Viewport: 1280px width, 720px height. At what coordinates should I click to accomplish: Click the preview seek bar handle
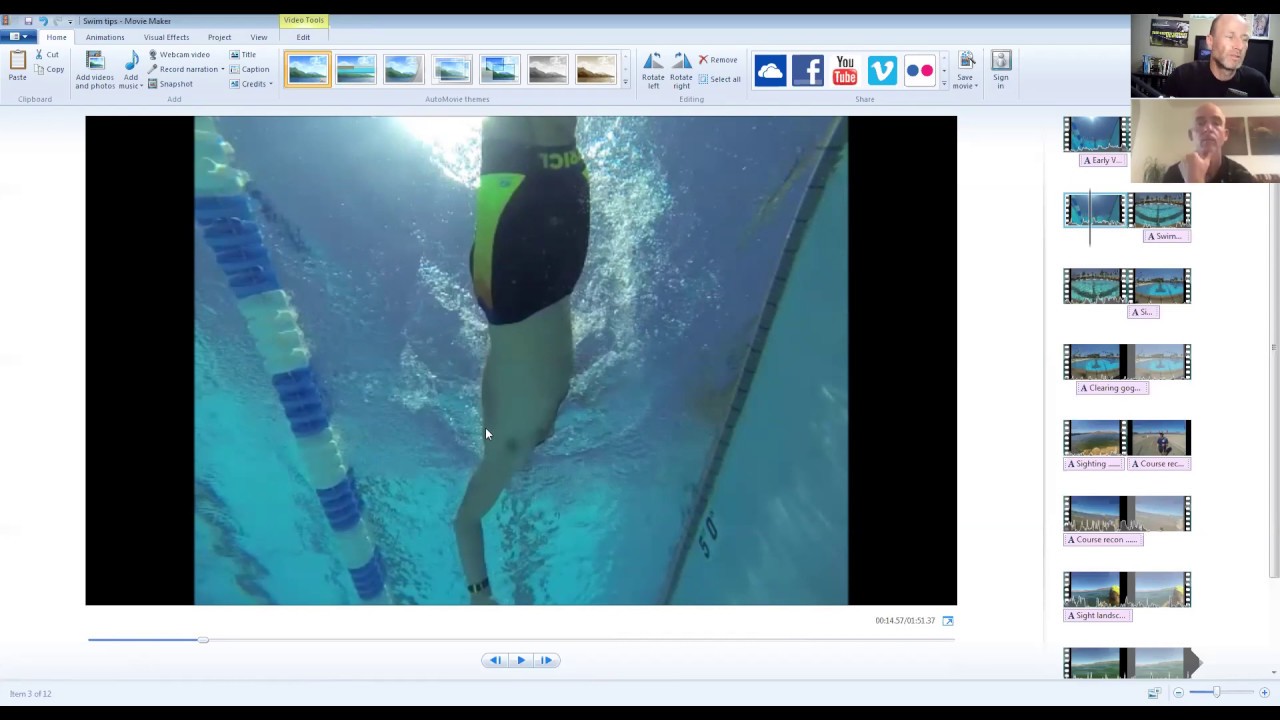(203, 640)
